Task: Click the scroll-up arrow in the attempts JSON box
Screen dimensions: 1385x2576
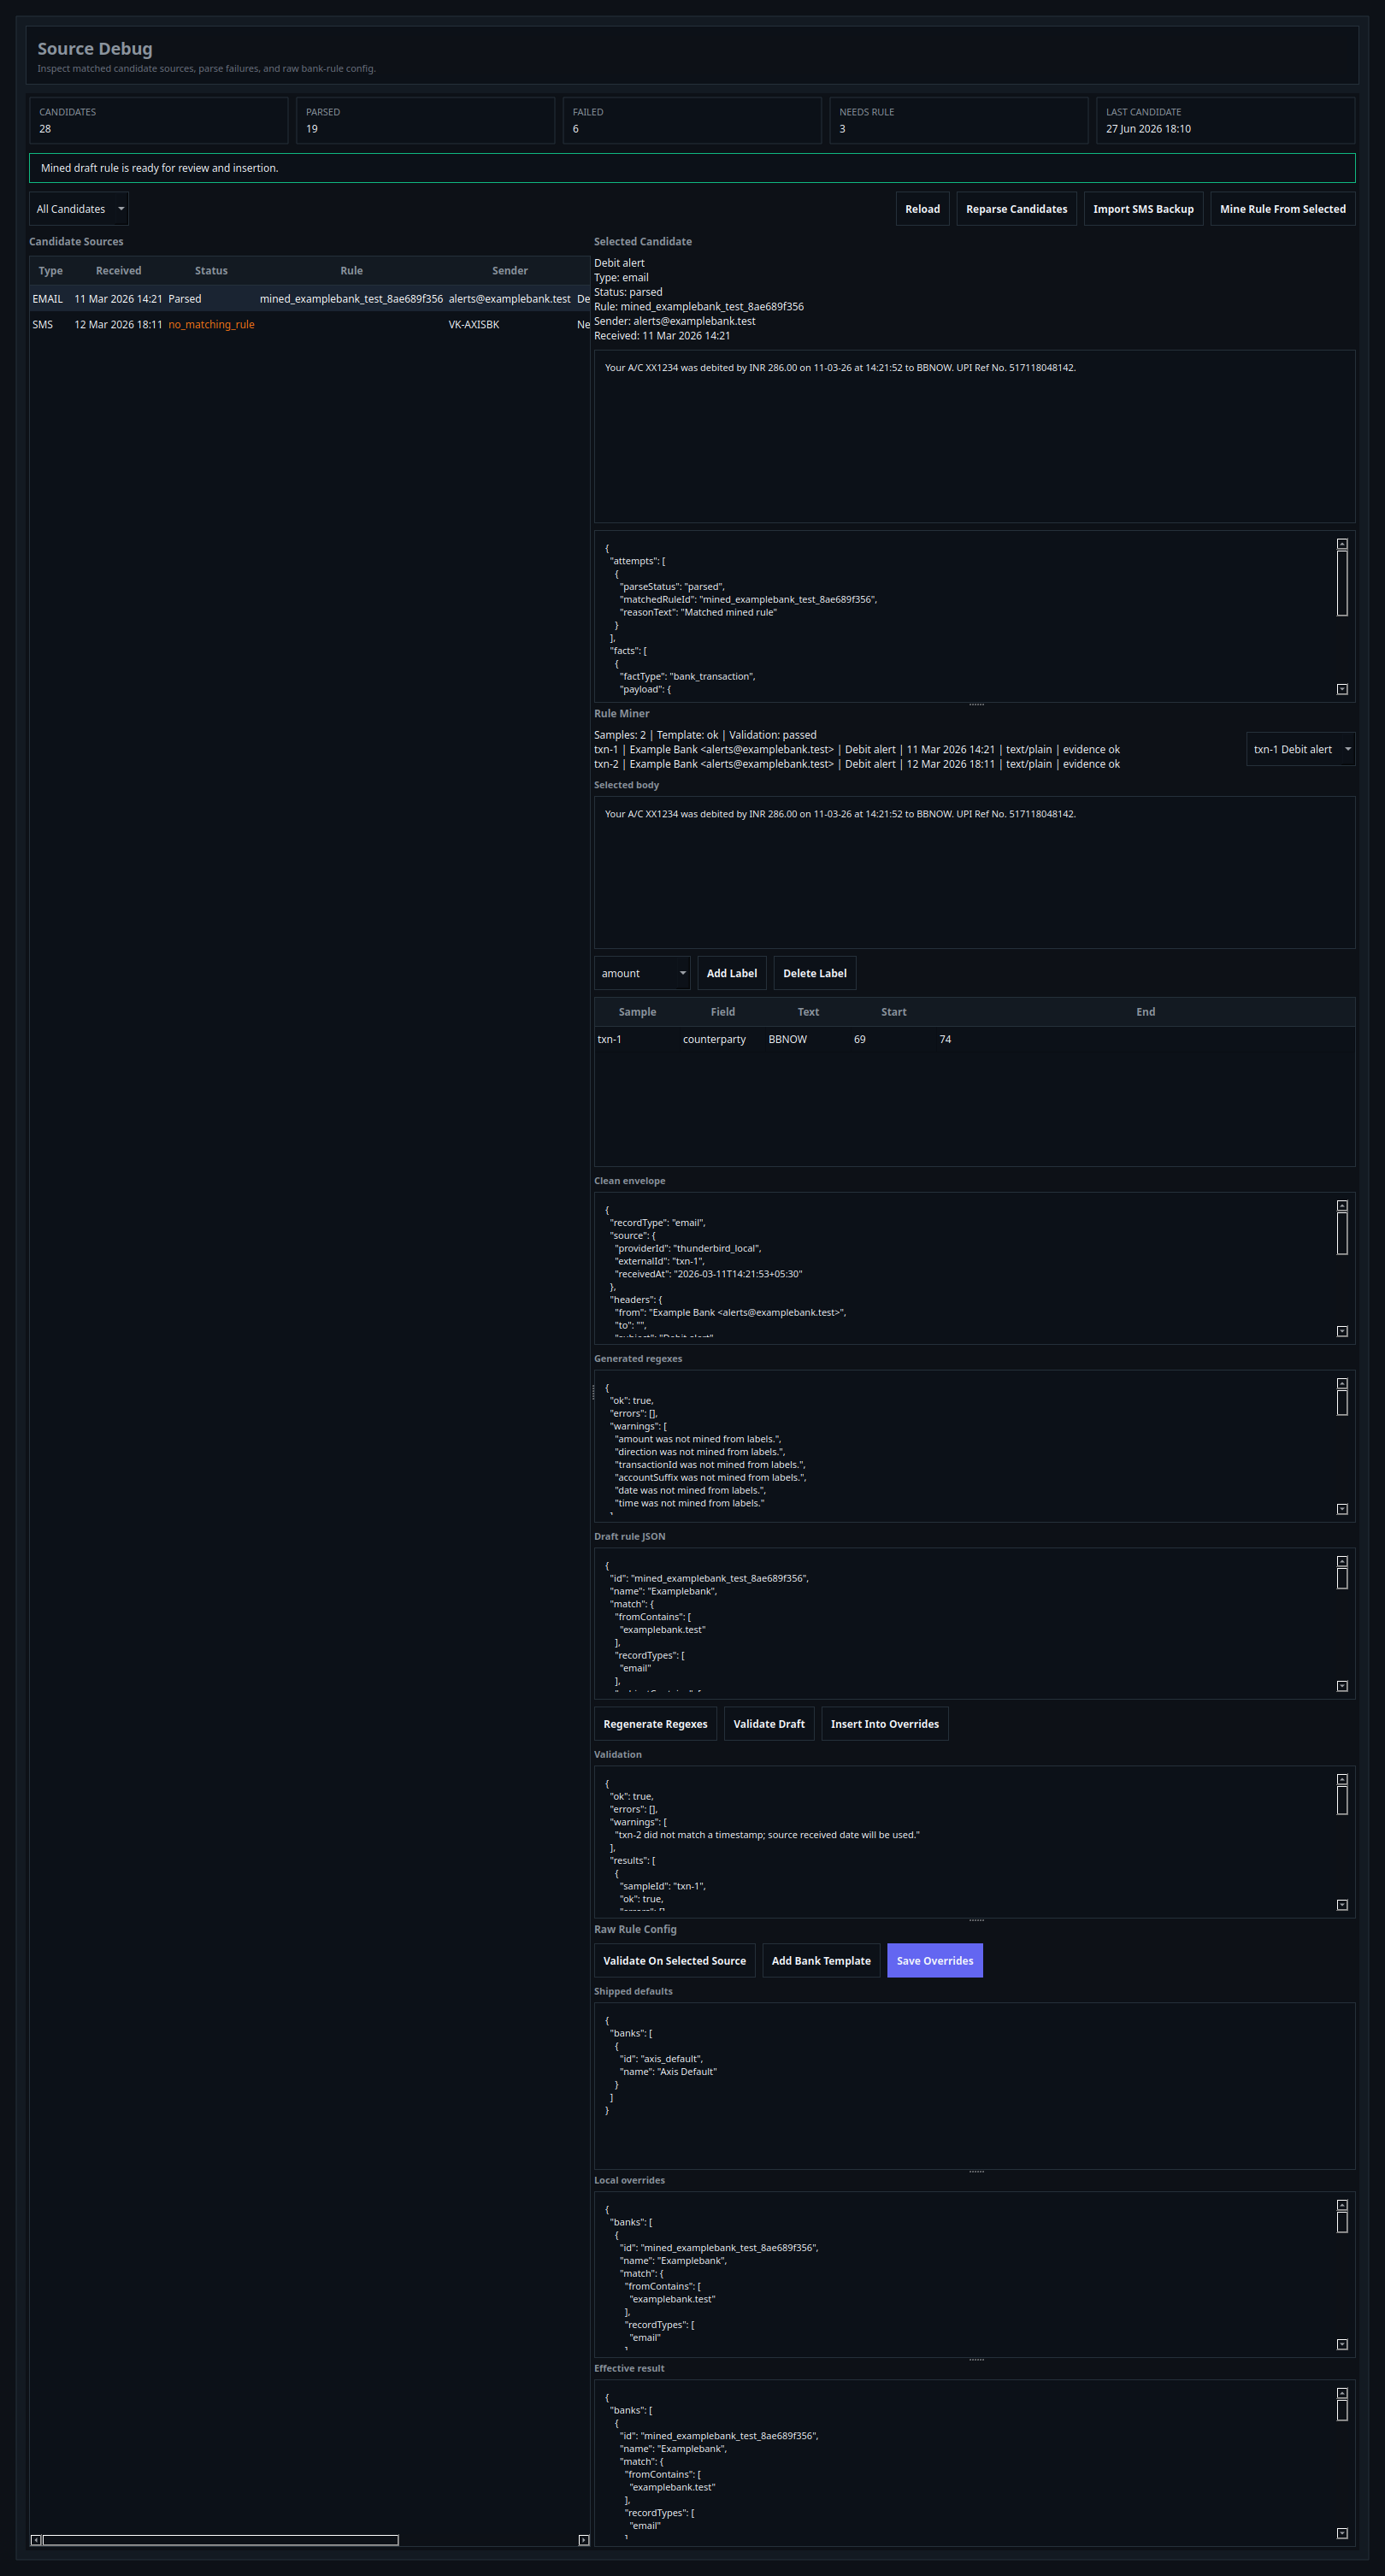Action: (x=1342, y=545)
